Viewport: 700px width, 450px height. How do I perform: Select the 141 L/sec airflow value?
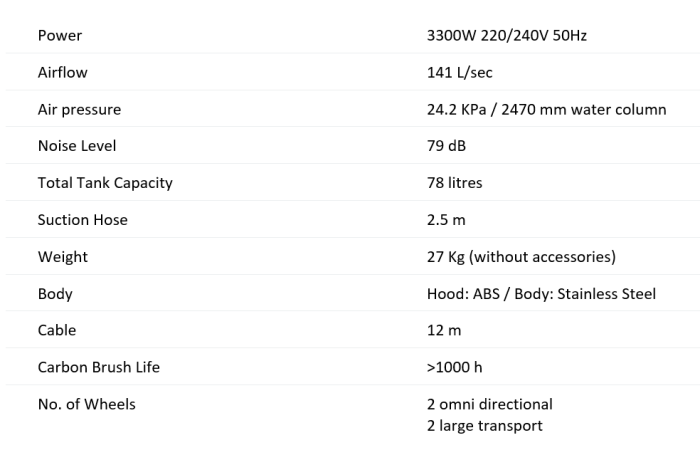pyautogui.click(x=459, y=72)
